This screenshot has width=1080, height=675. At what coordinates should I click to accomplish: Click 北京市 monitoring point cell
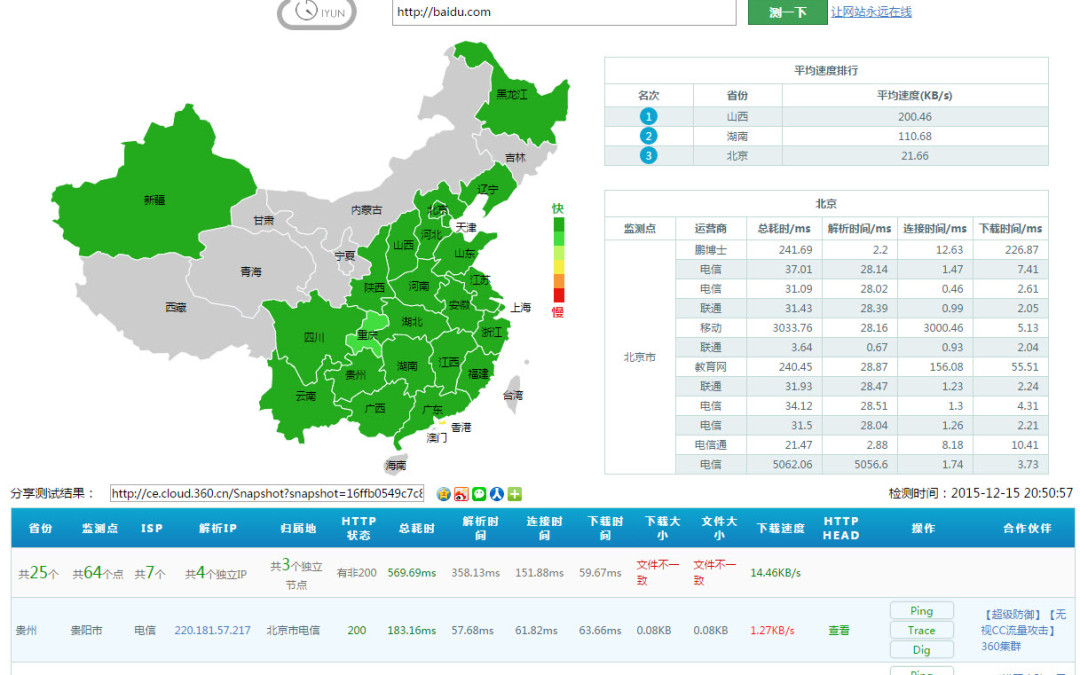point(640,357)
